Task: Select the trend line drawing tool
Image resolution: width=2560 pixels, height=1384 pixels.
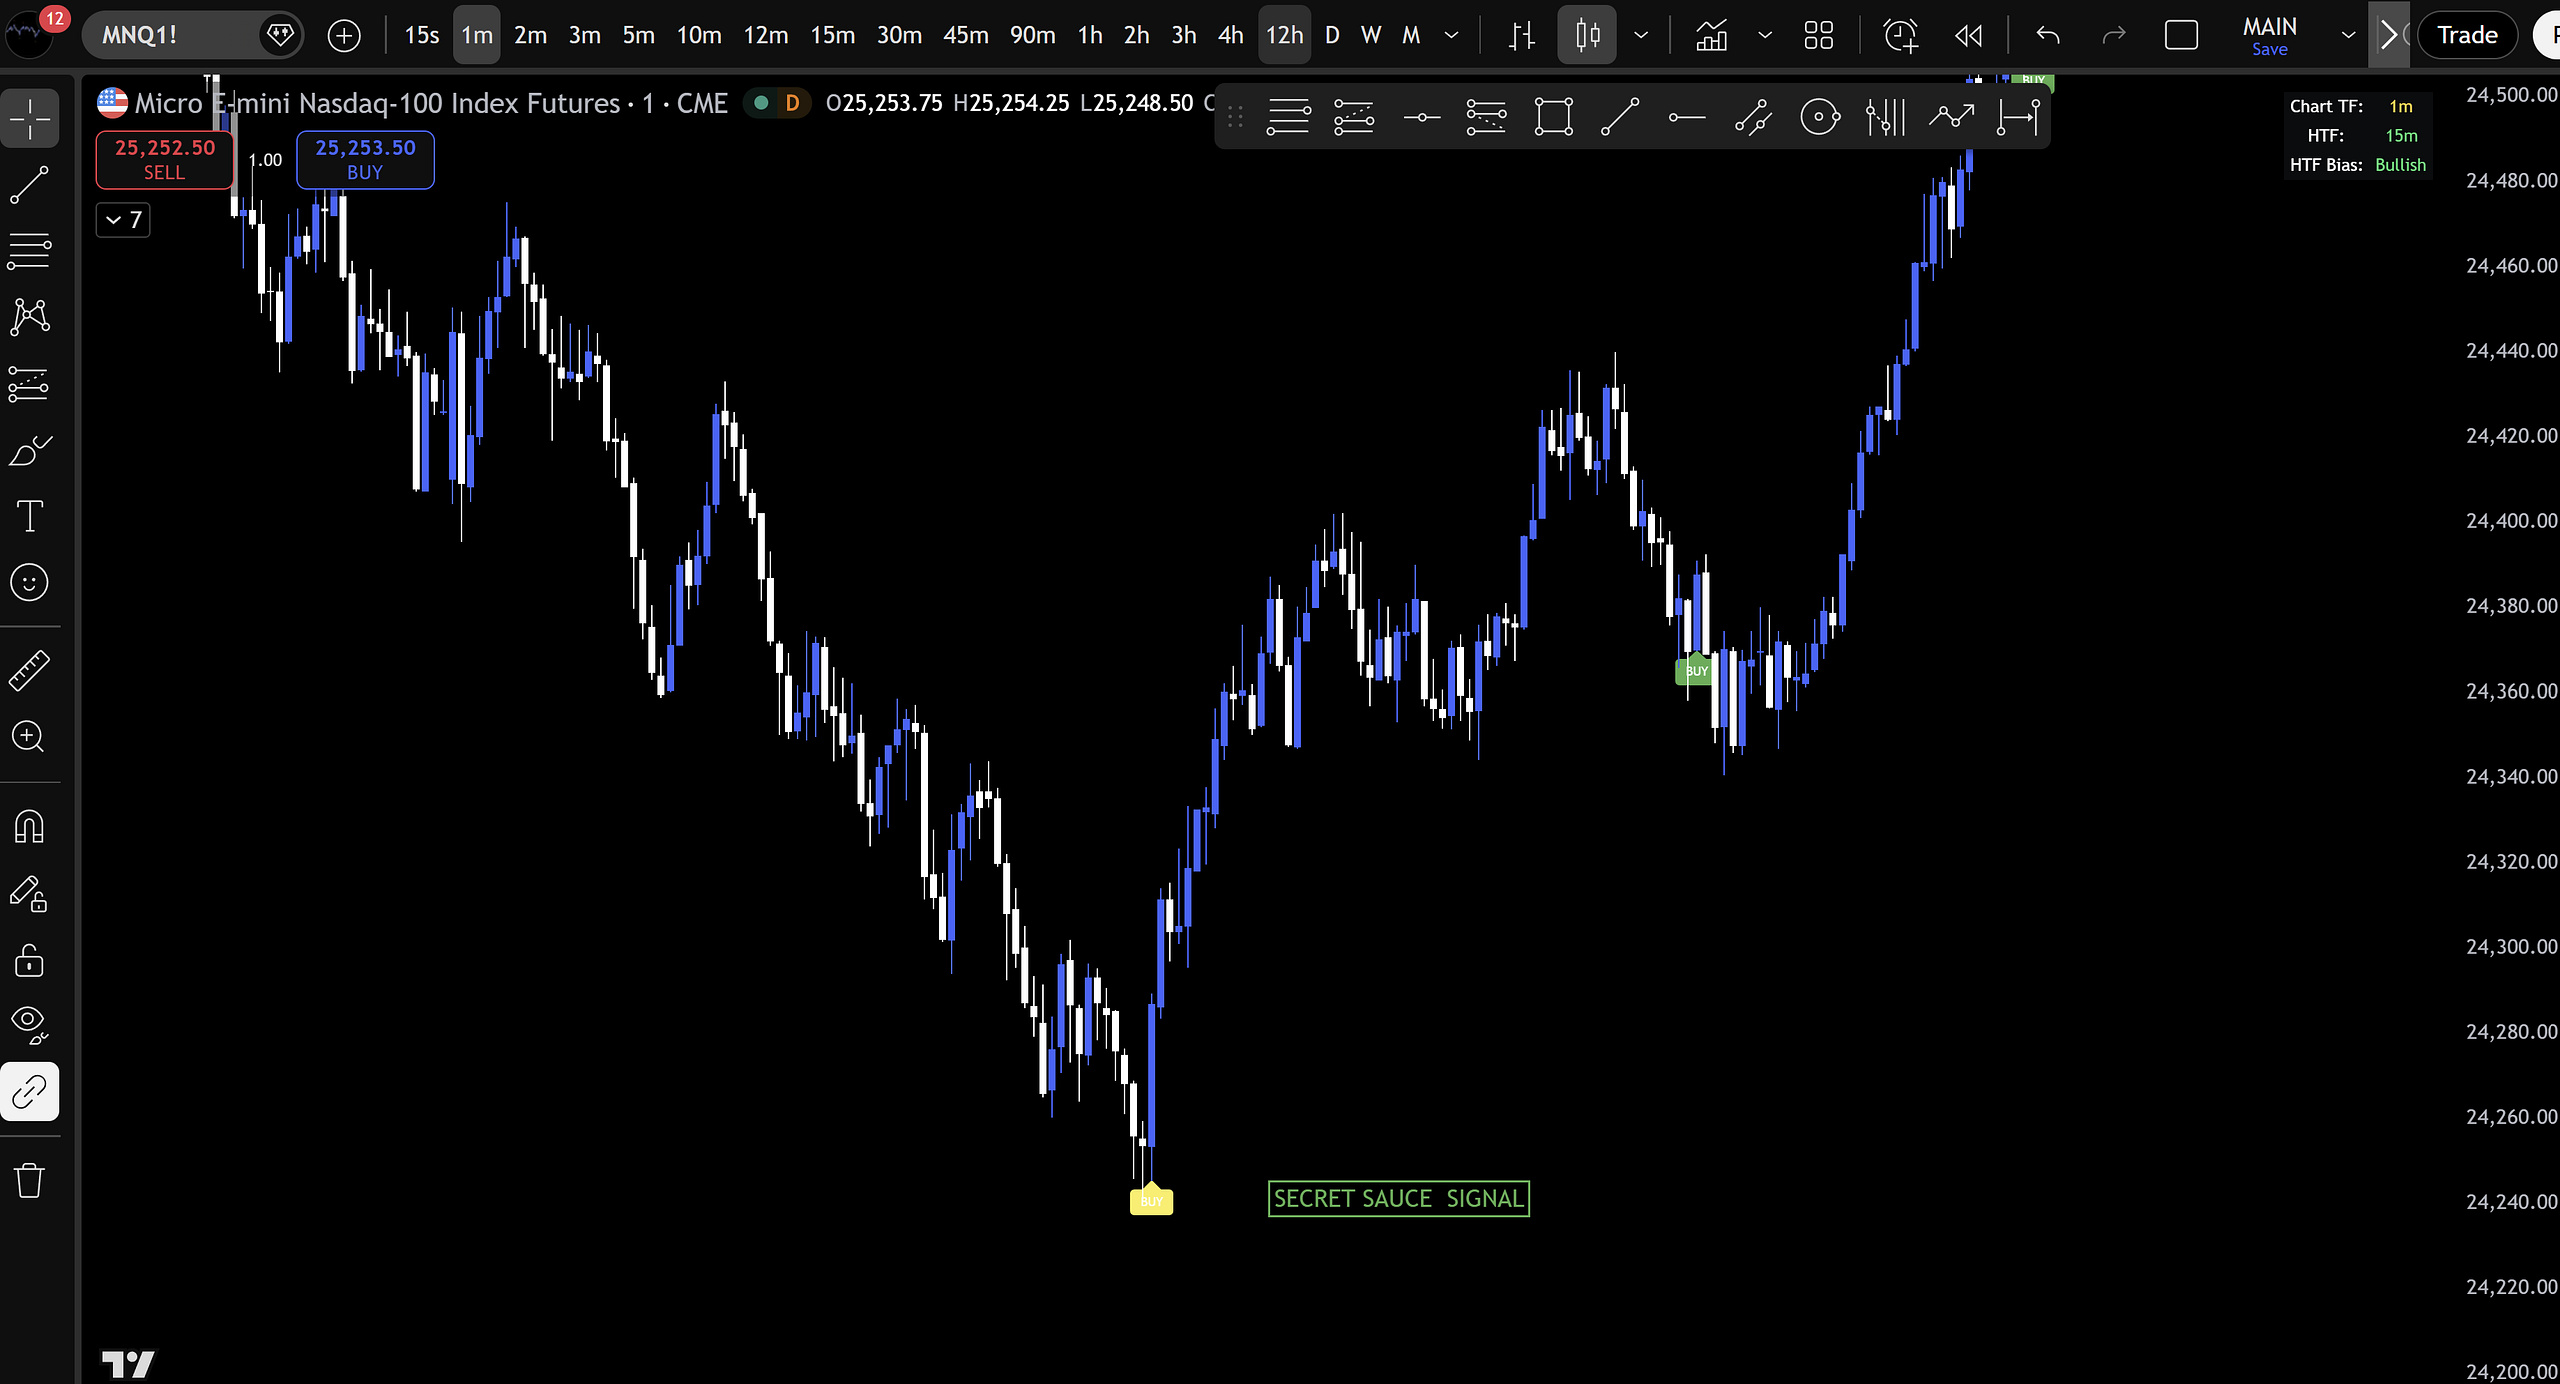Action: (x=30, y=185)
